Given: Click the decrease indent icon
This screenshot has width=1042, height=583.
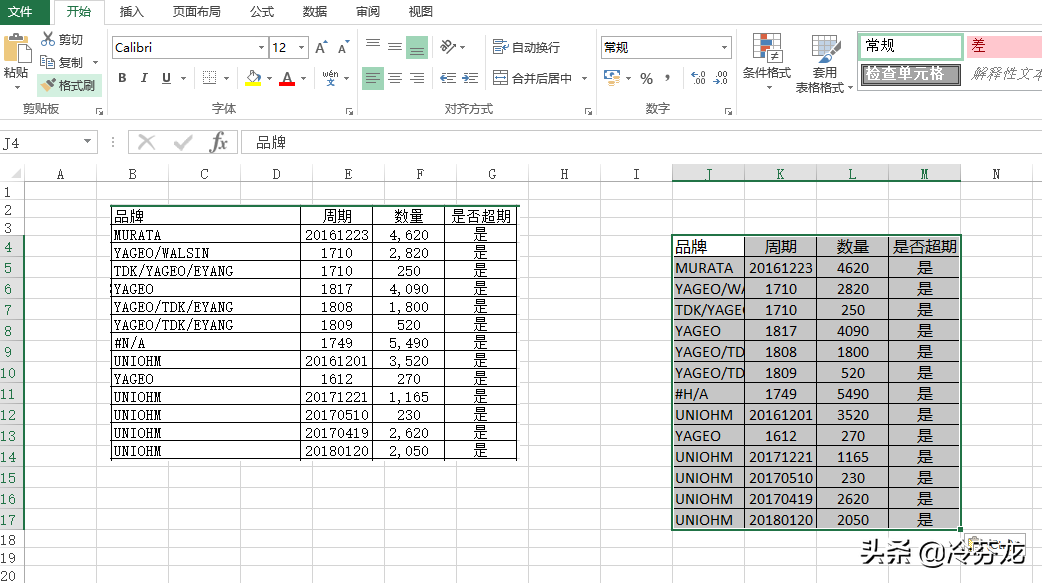Looking at the screenshot, I should [x=448, y=78].
